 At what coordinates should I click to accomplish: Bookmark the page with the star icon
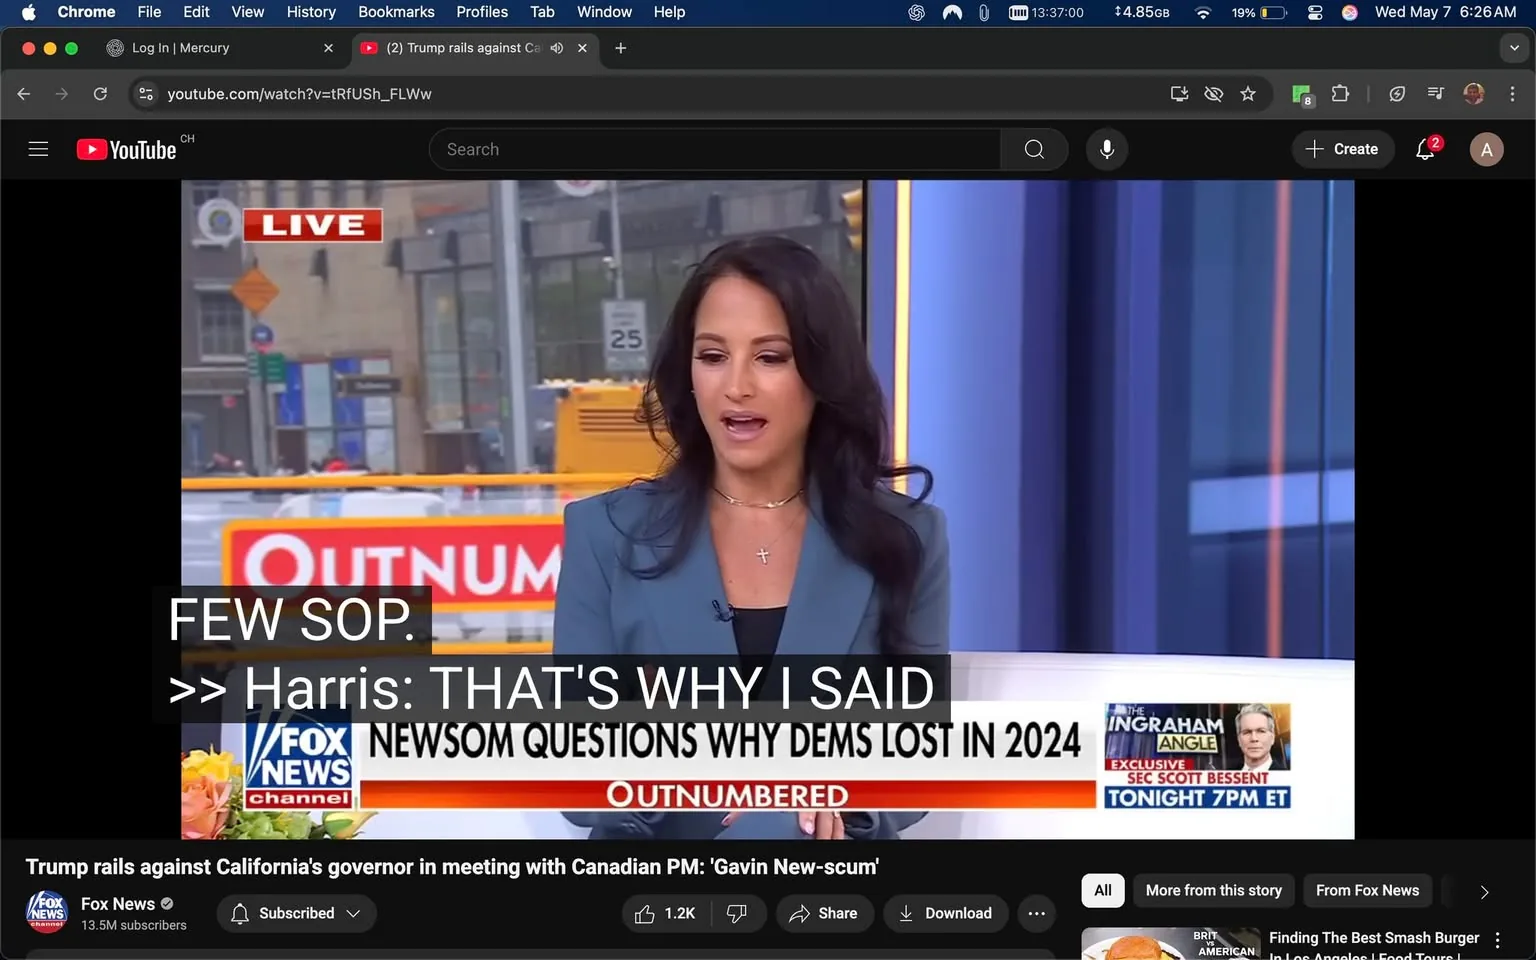click(1247, 93)
